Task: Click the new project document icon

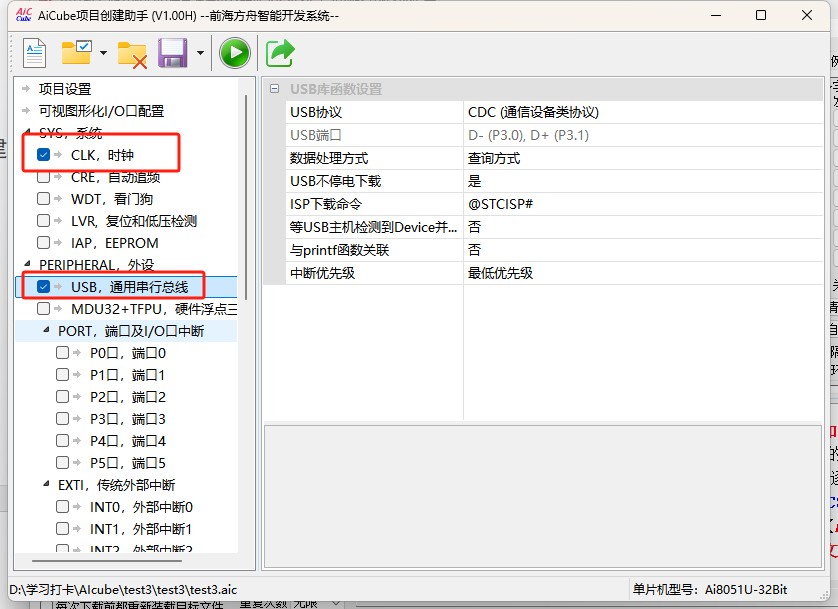Action: coord(35,53)
